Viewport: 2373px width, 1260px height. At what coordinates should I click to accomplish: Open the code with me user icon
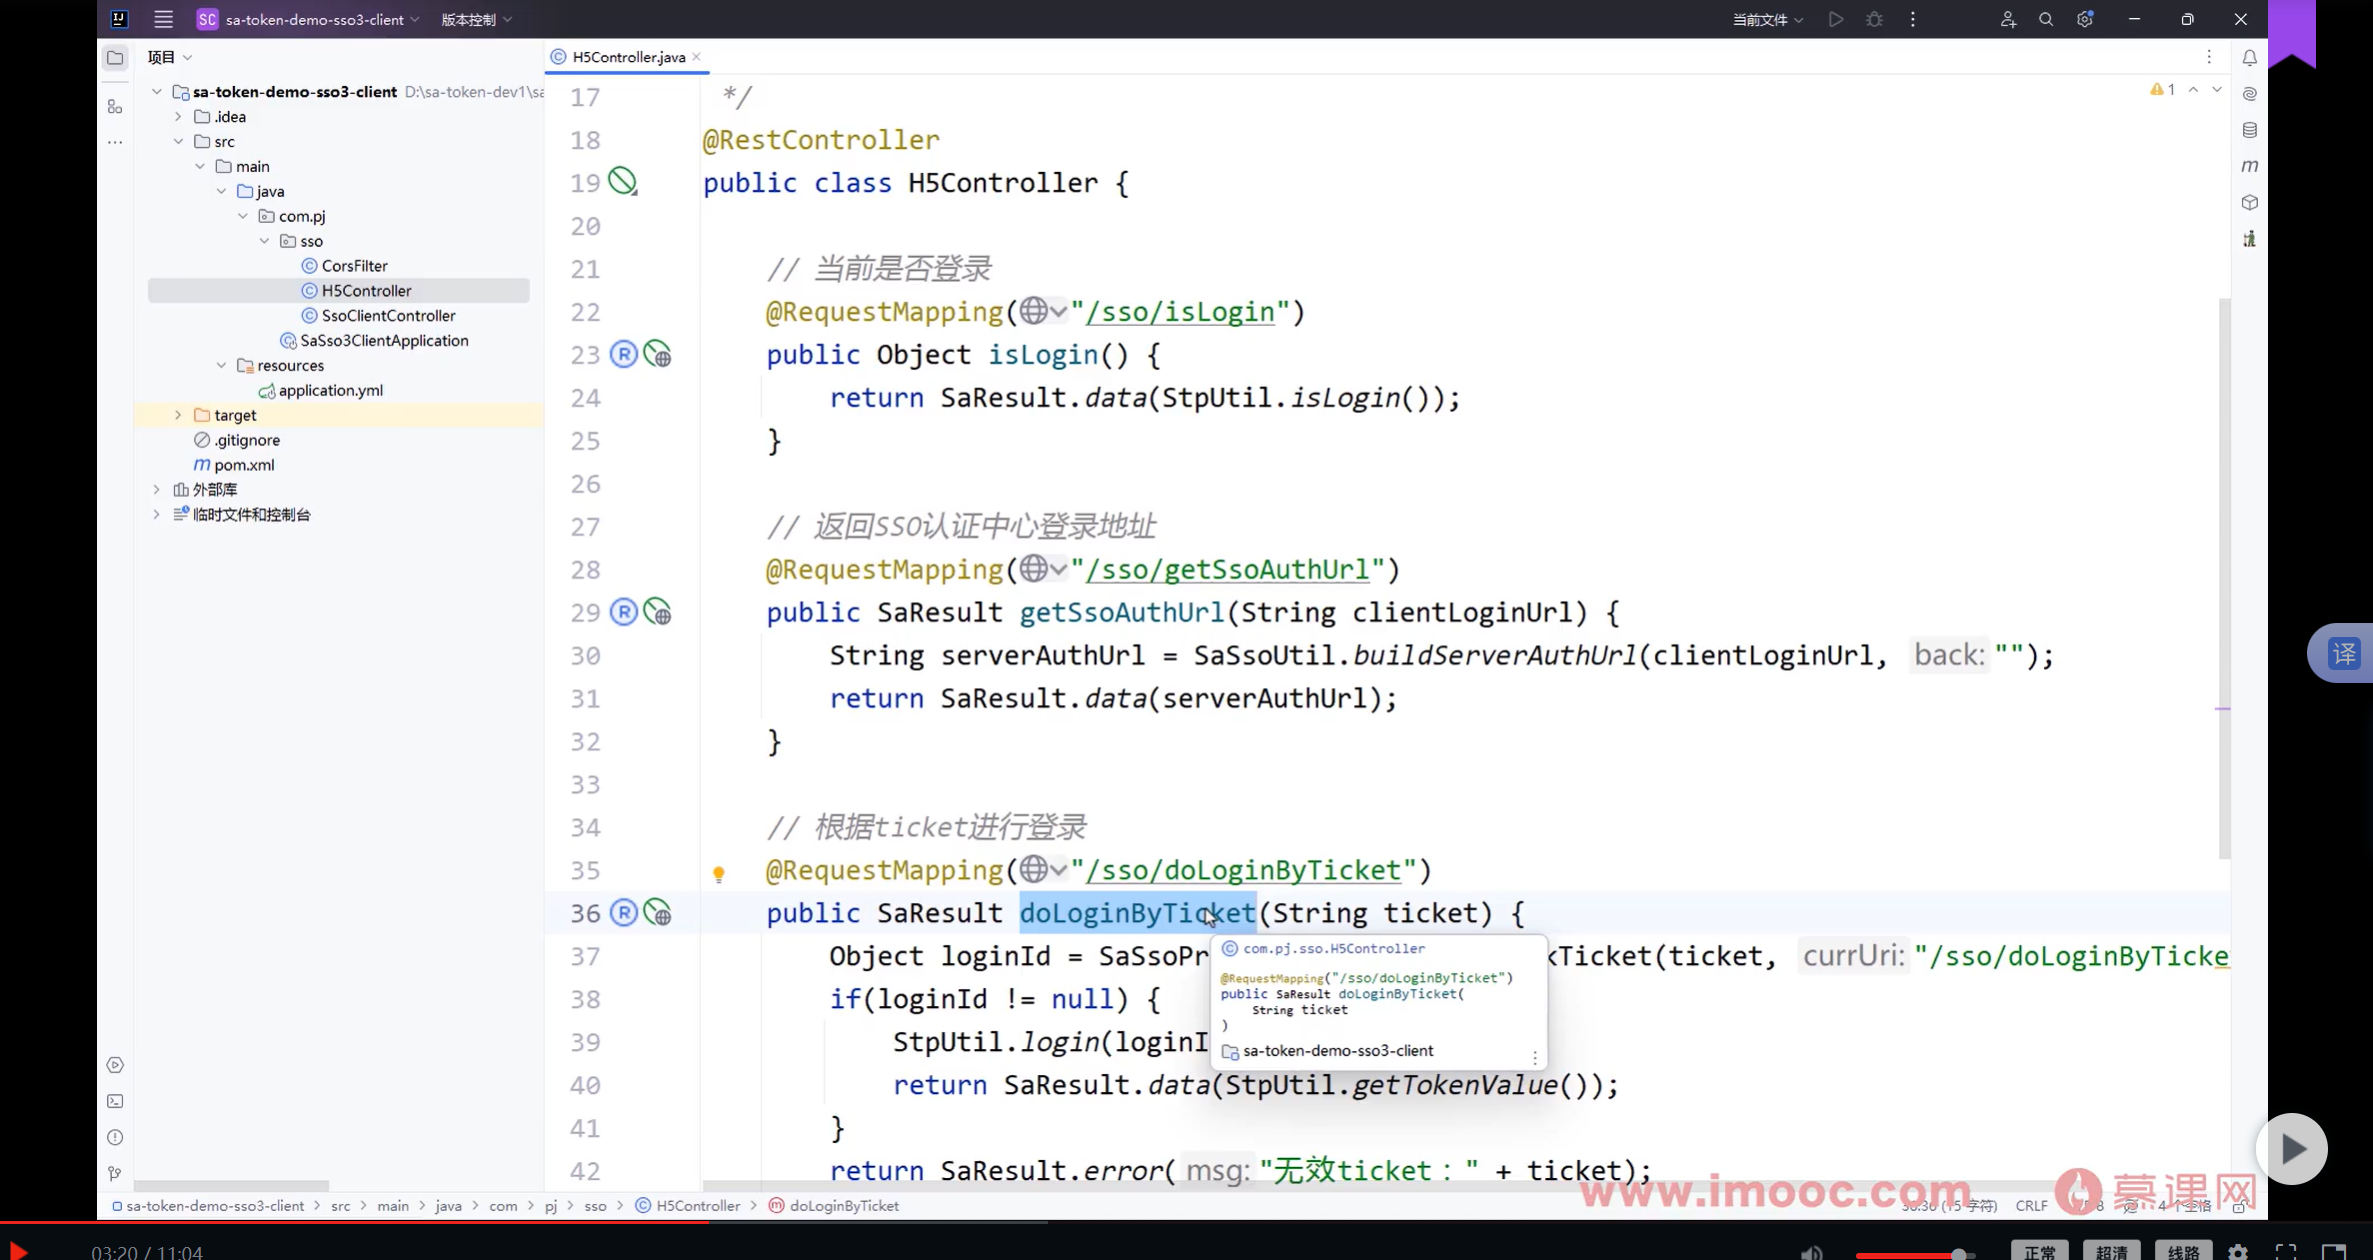point(2008,19)
